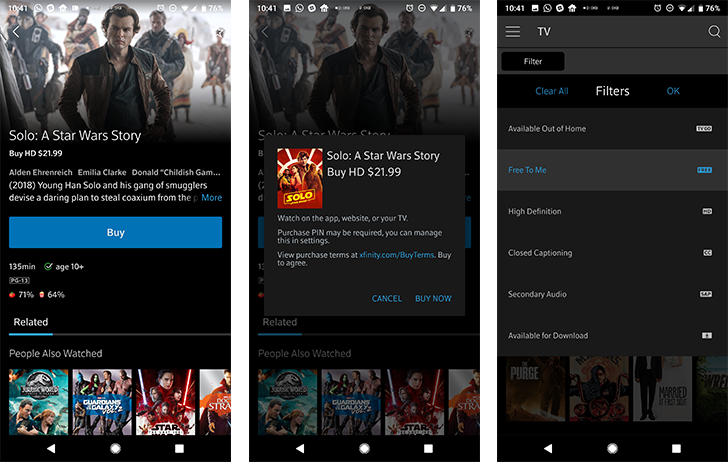
Task: Tap the search magnifier on the TV screen
Action: point(714,32)
